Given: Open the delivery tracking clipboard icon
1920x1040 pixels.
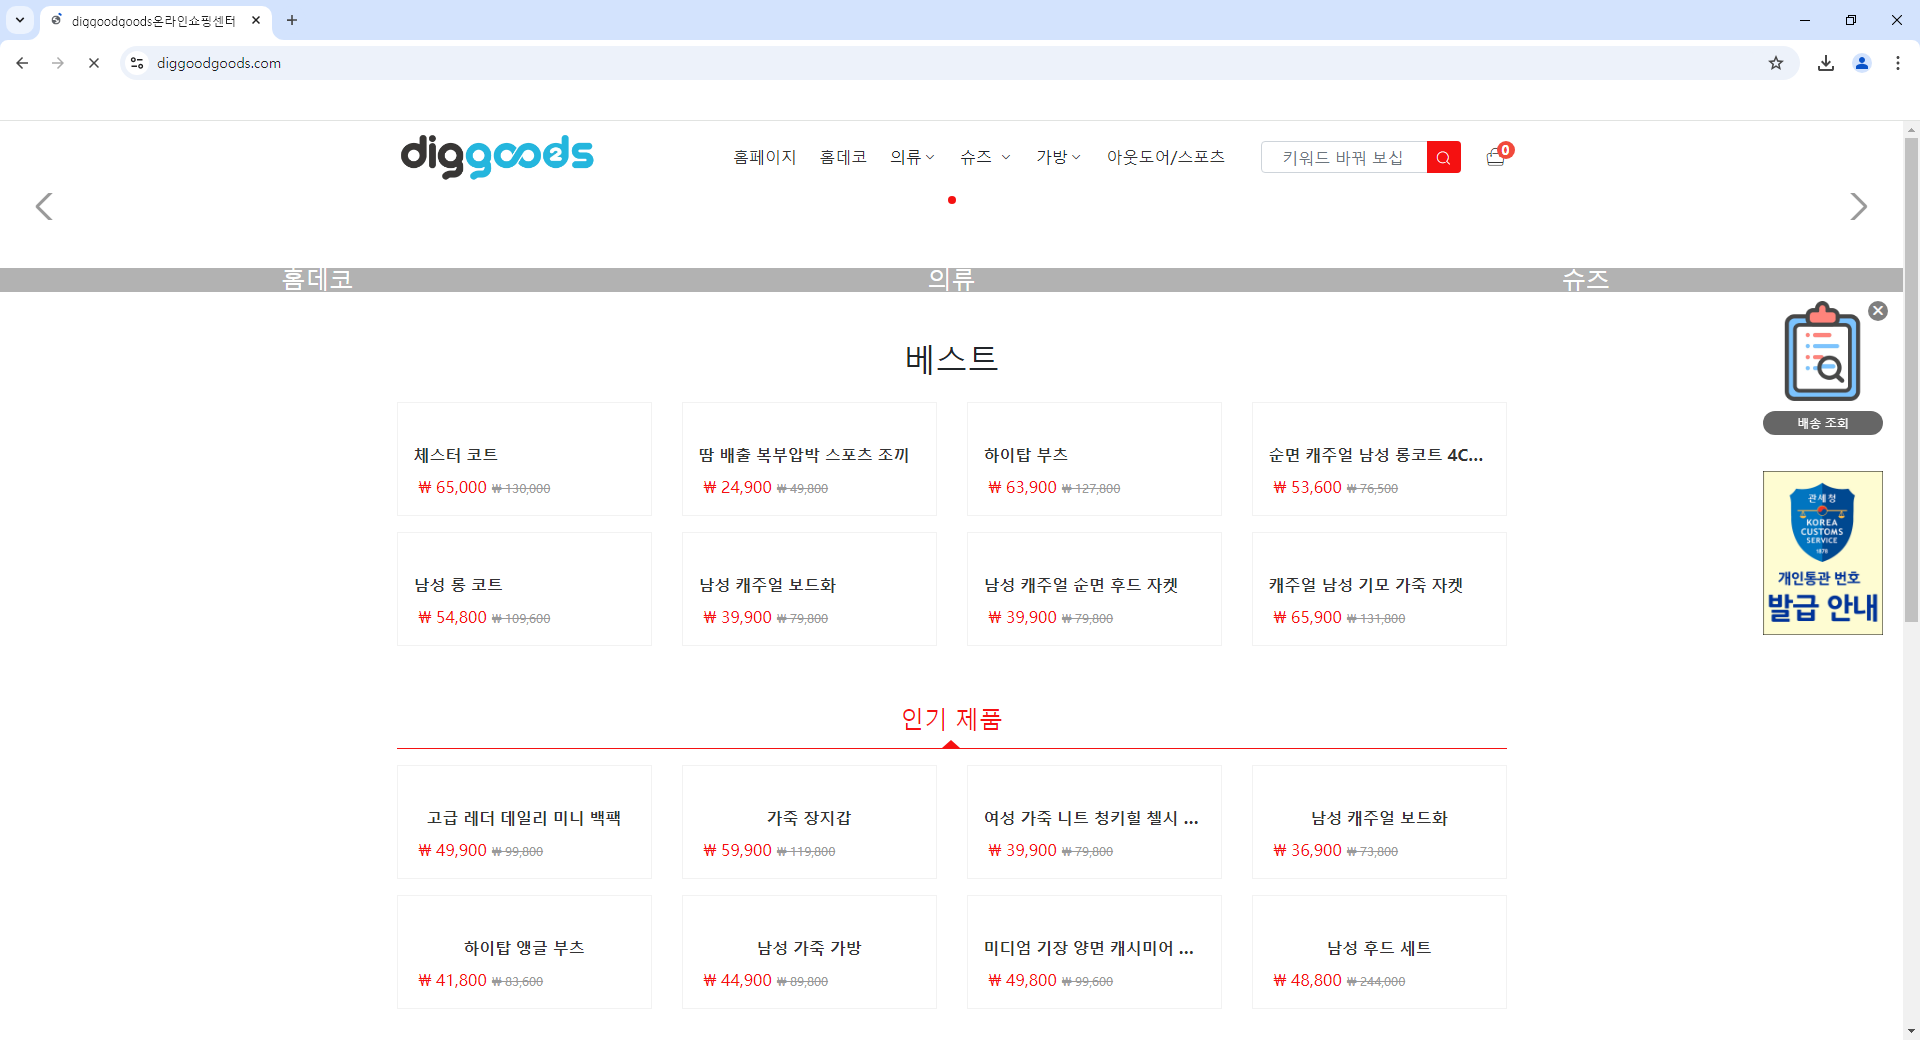Looking at the screenshot, I should coord(1822,352).
